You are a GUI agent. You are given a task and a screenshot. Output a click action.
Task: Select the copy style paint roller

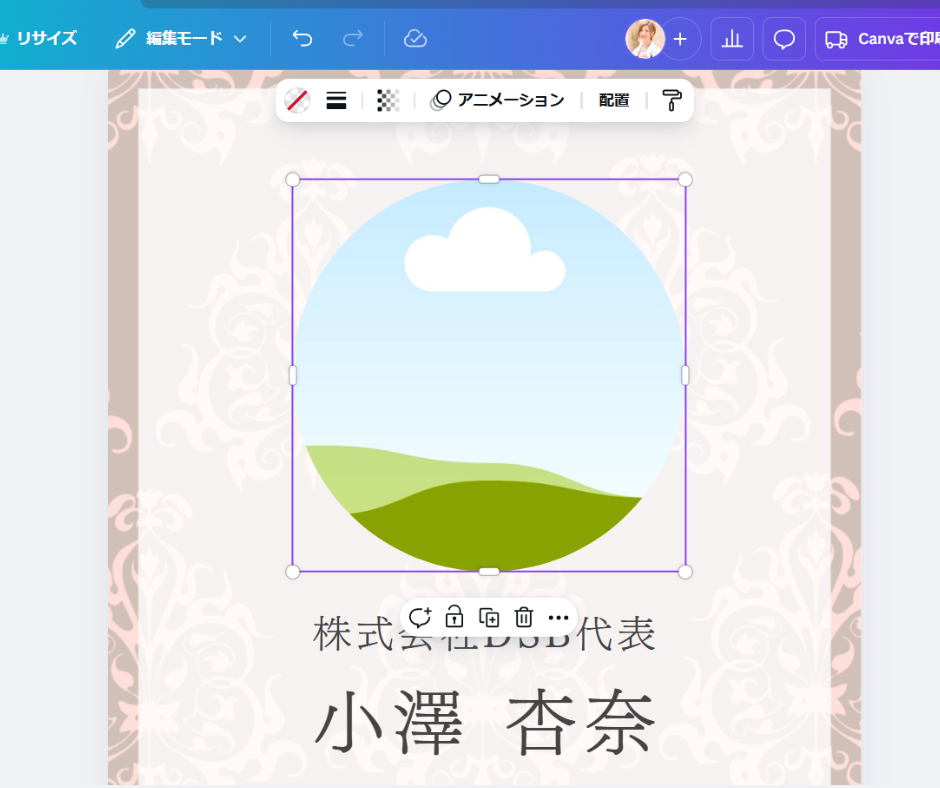pyautogui.click(x=672, y=100)
